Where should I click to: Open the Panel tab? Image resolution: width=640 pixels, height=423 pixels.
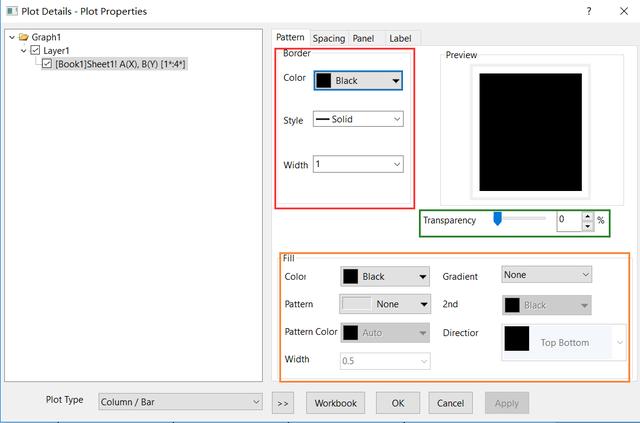(363, 38)
